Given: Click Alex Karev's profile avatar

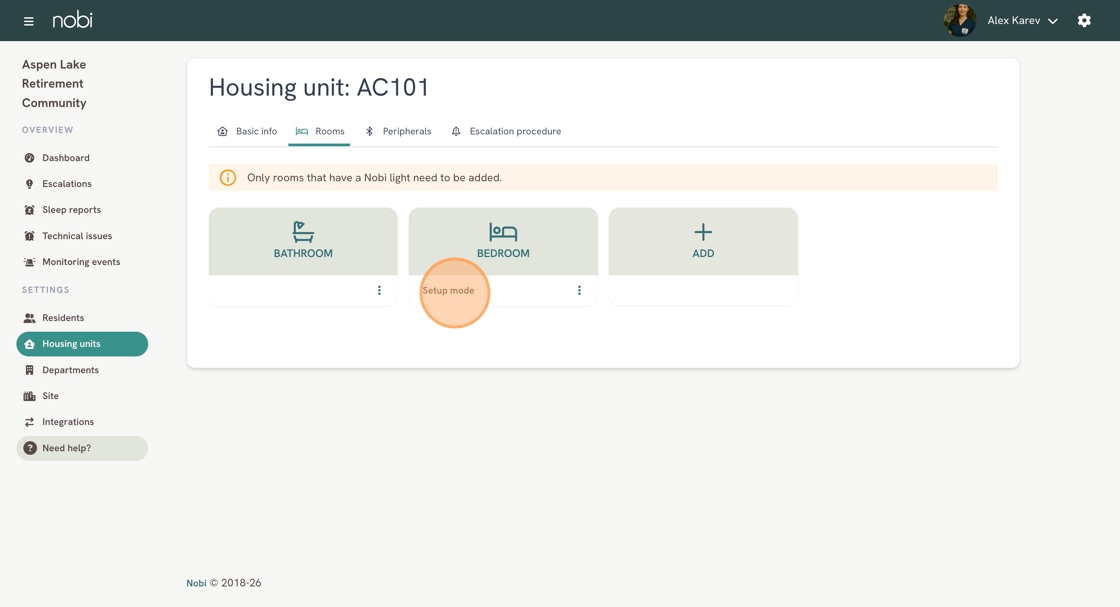Looking at the screenshot, I should pos(960,20).
